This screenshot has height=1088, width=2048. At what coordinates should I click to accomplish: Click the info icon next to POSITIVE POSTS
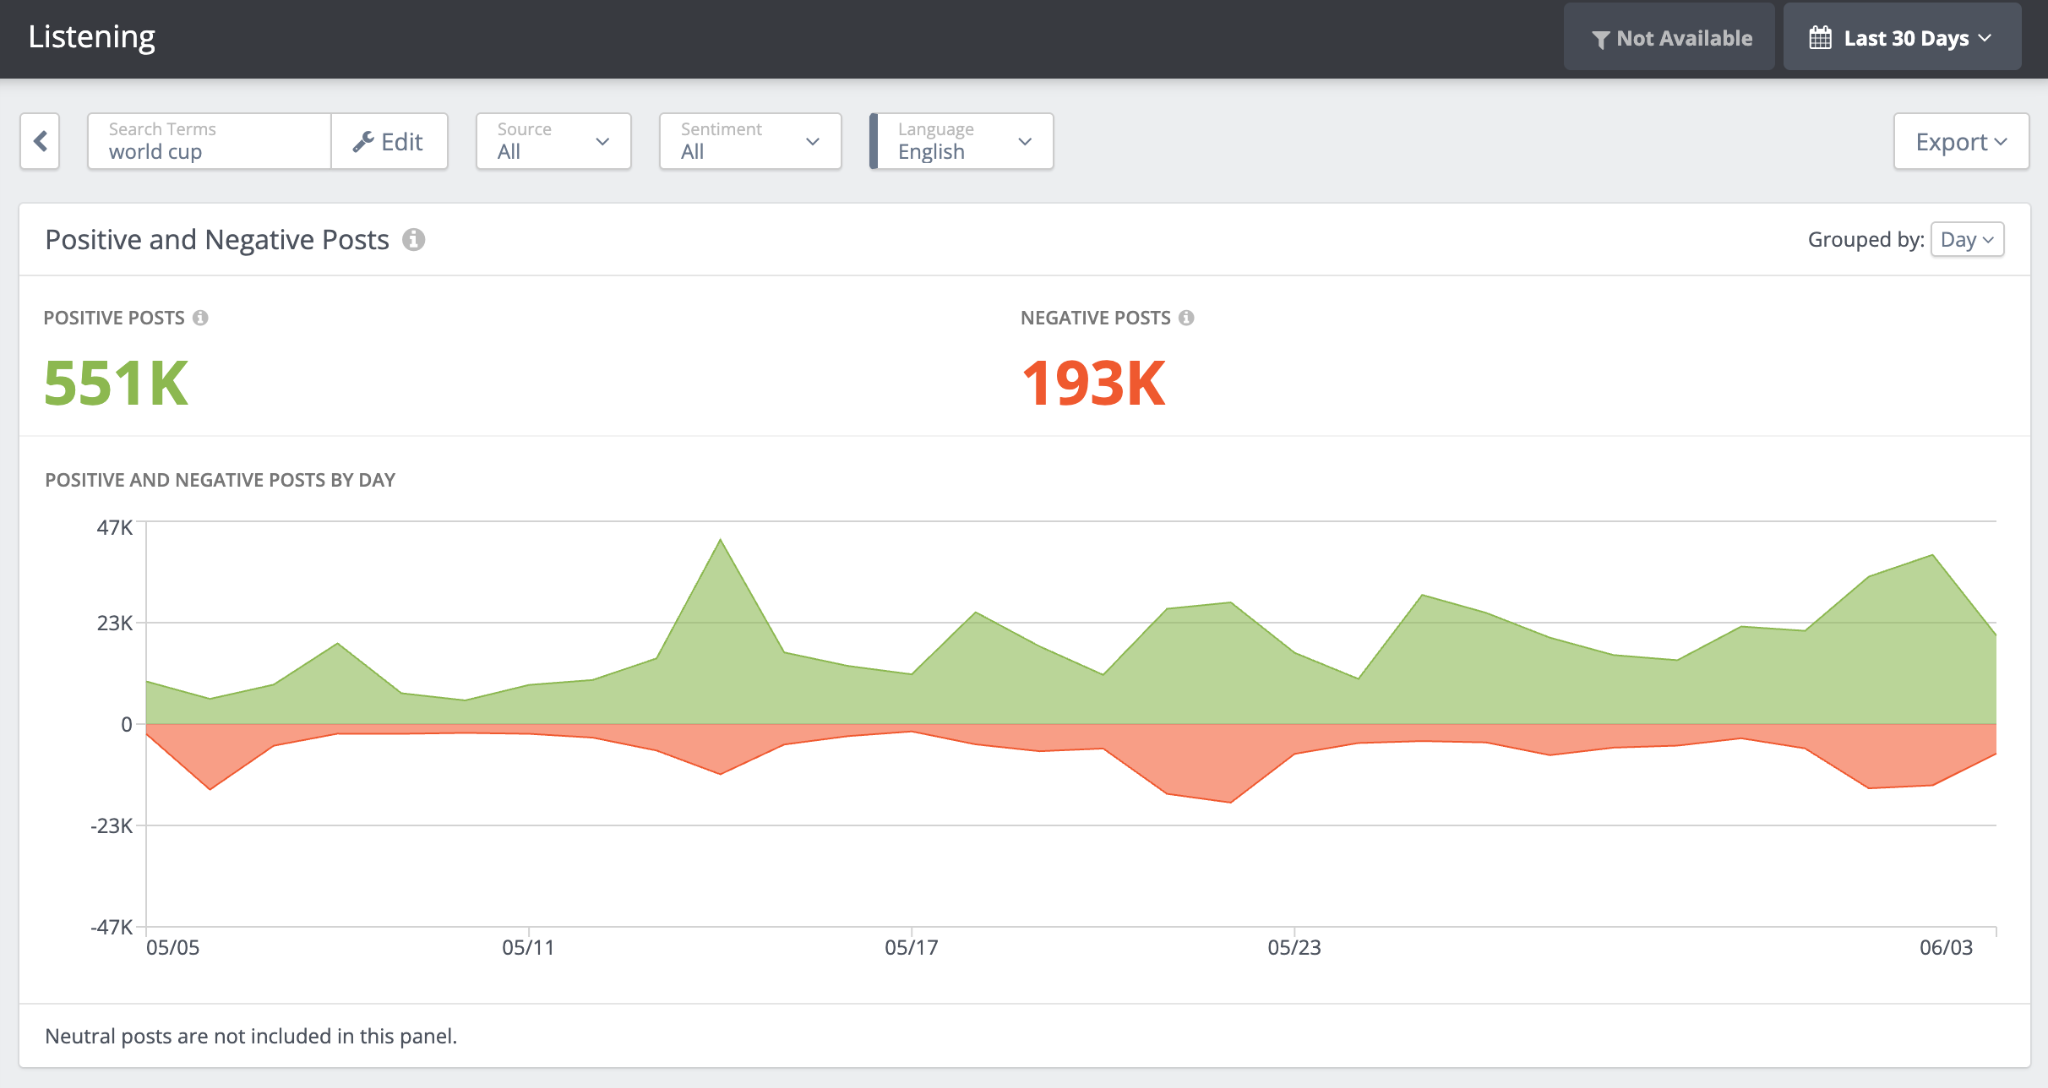tap(200, 318)
